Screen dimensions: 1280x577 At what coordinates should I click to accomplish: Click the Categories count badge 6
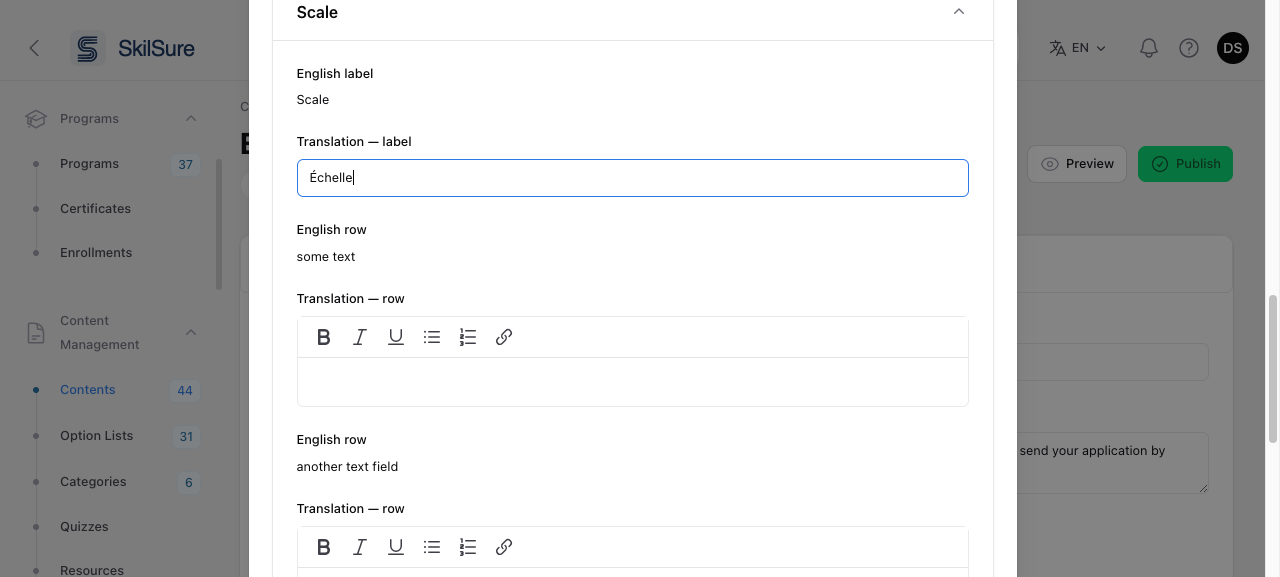click(x=188, y=483)
